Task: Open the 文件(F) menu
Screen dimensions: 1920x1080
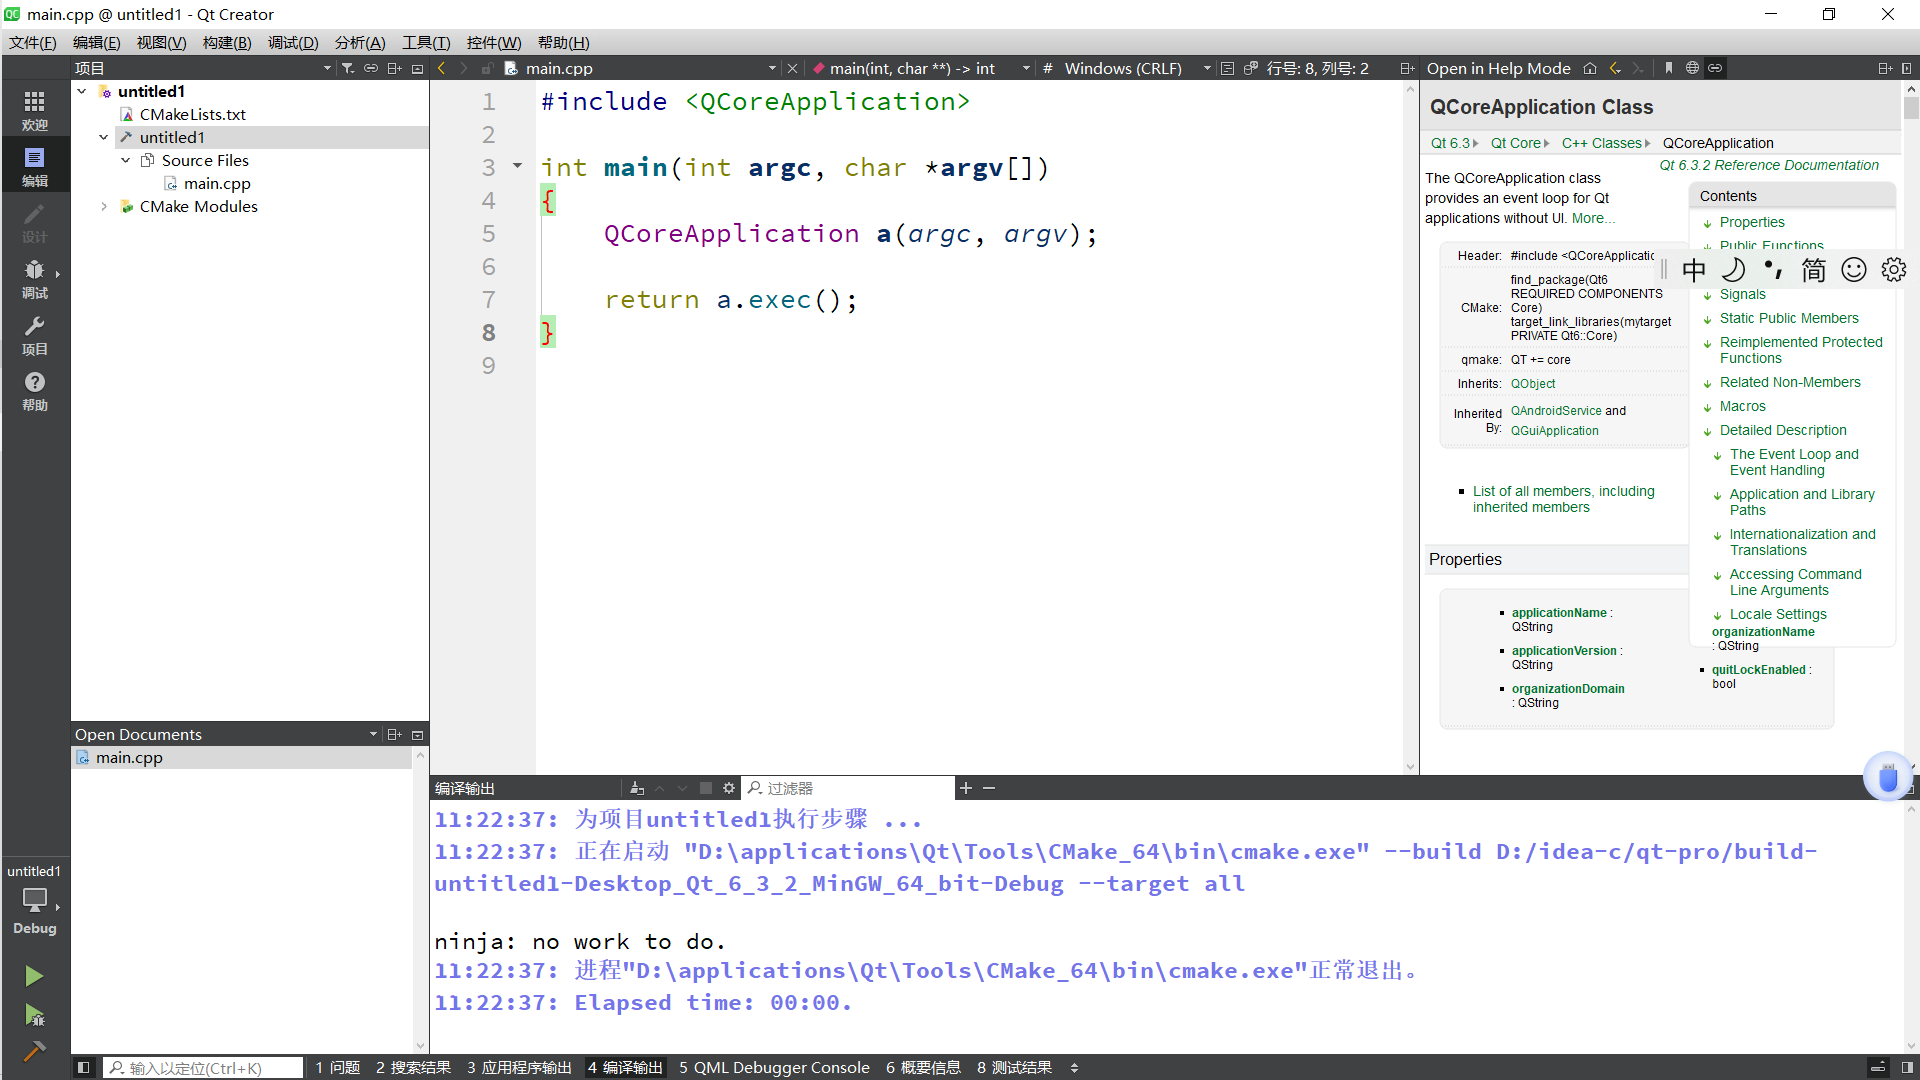Action: 33,42
